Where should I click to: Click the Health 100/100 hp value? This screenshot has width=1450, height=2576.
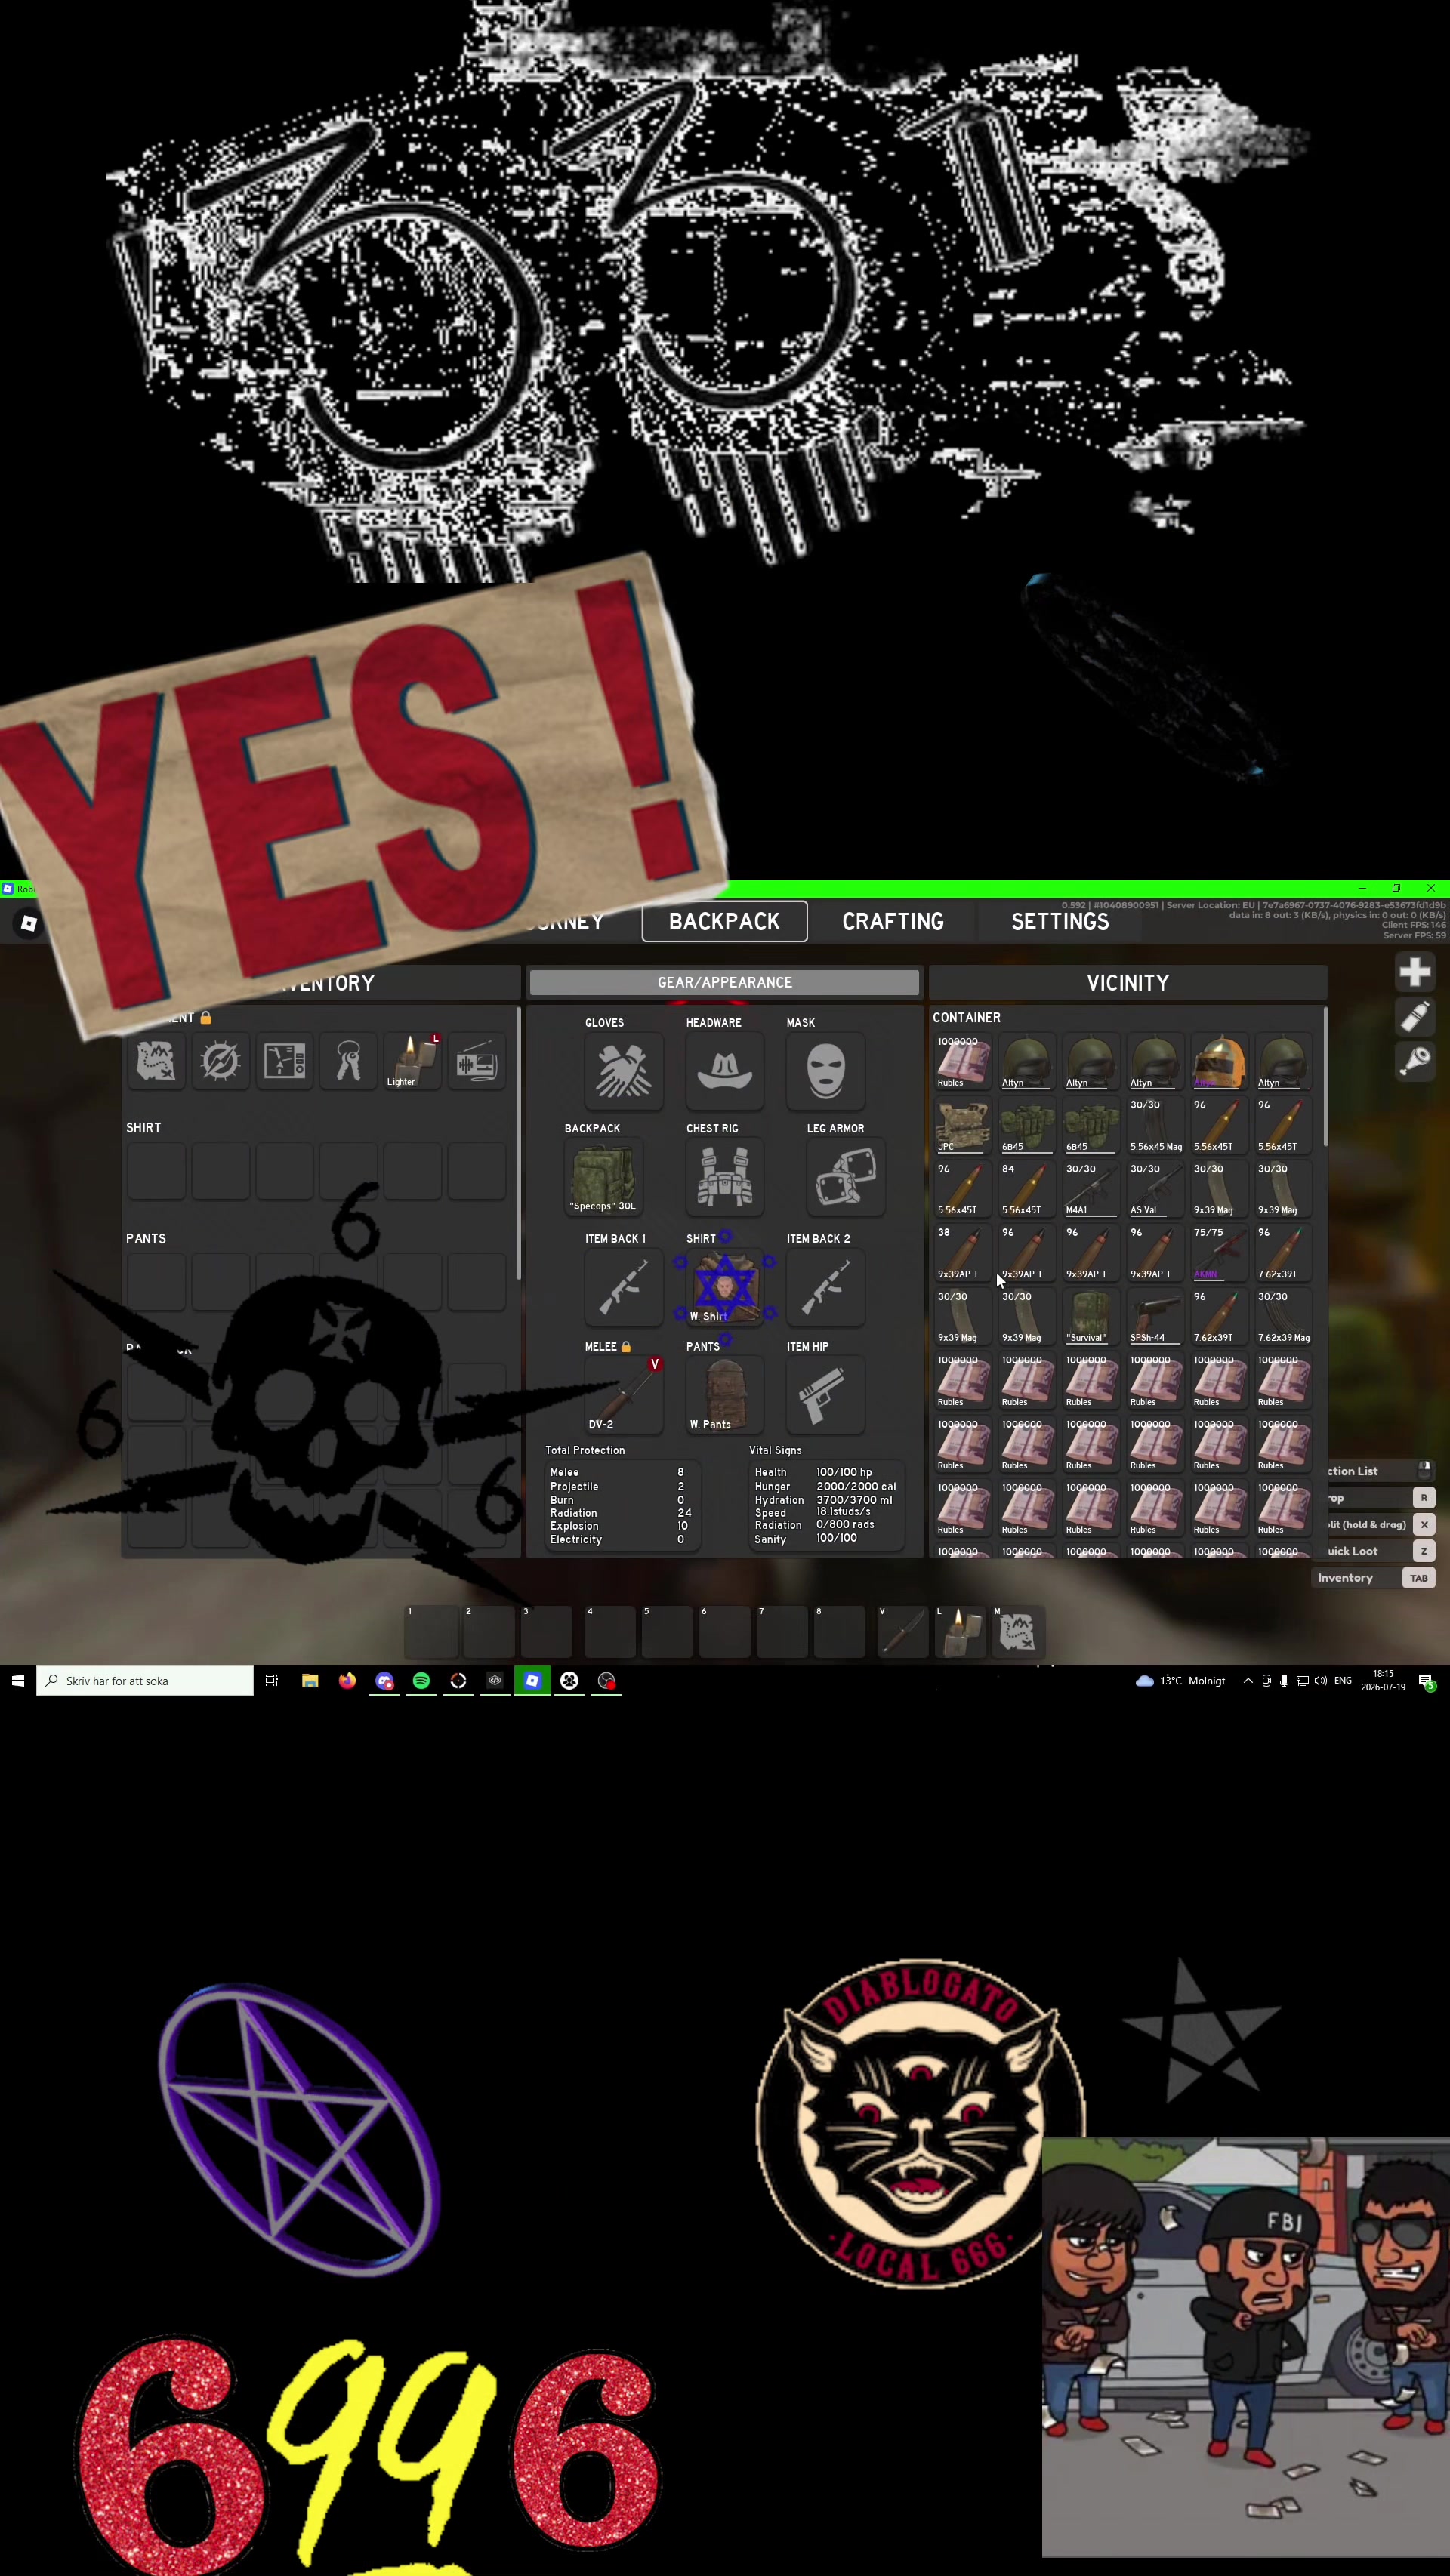(844, 1472)
